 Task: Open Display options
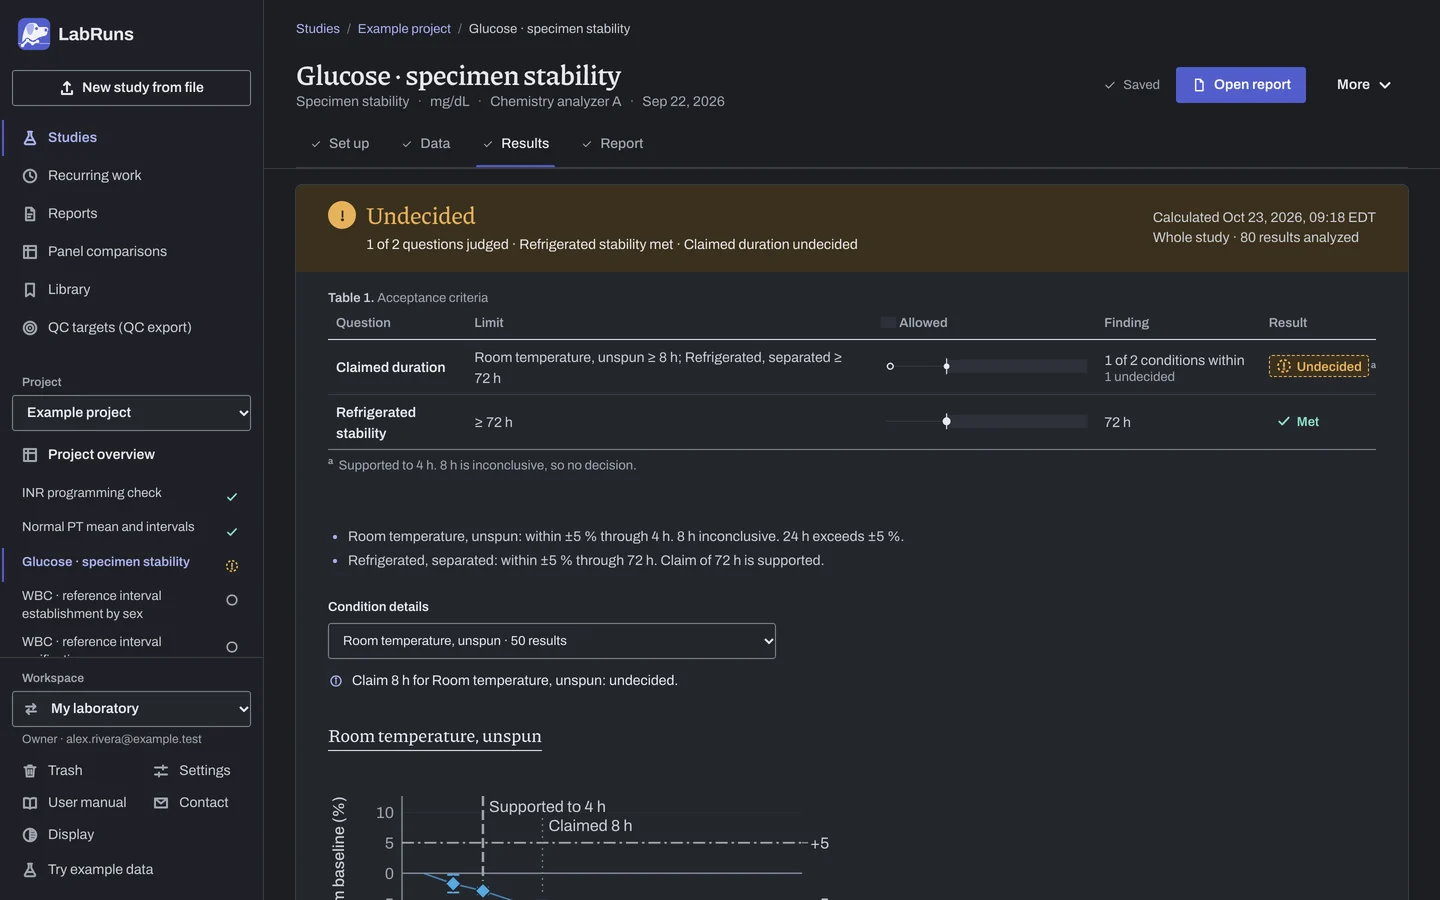click(71, 835)
